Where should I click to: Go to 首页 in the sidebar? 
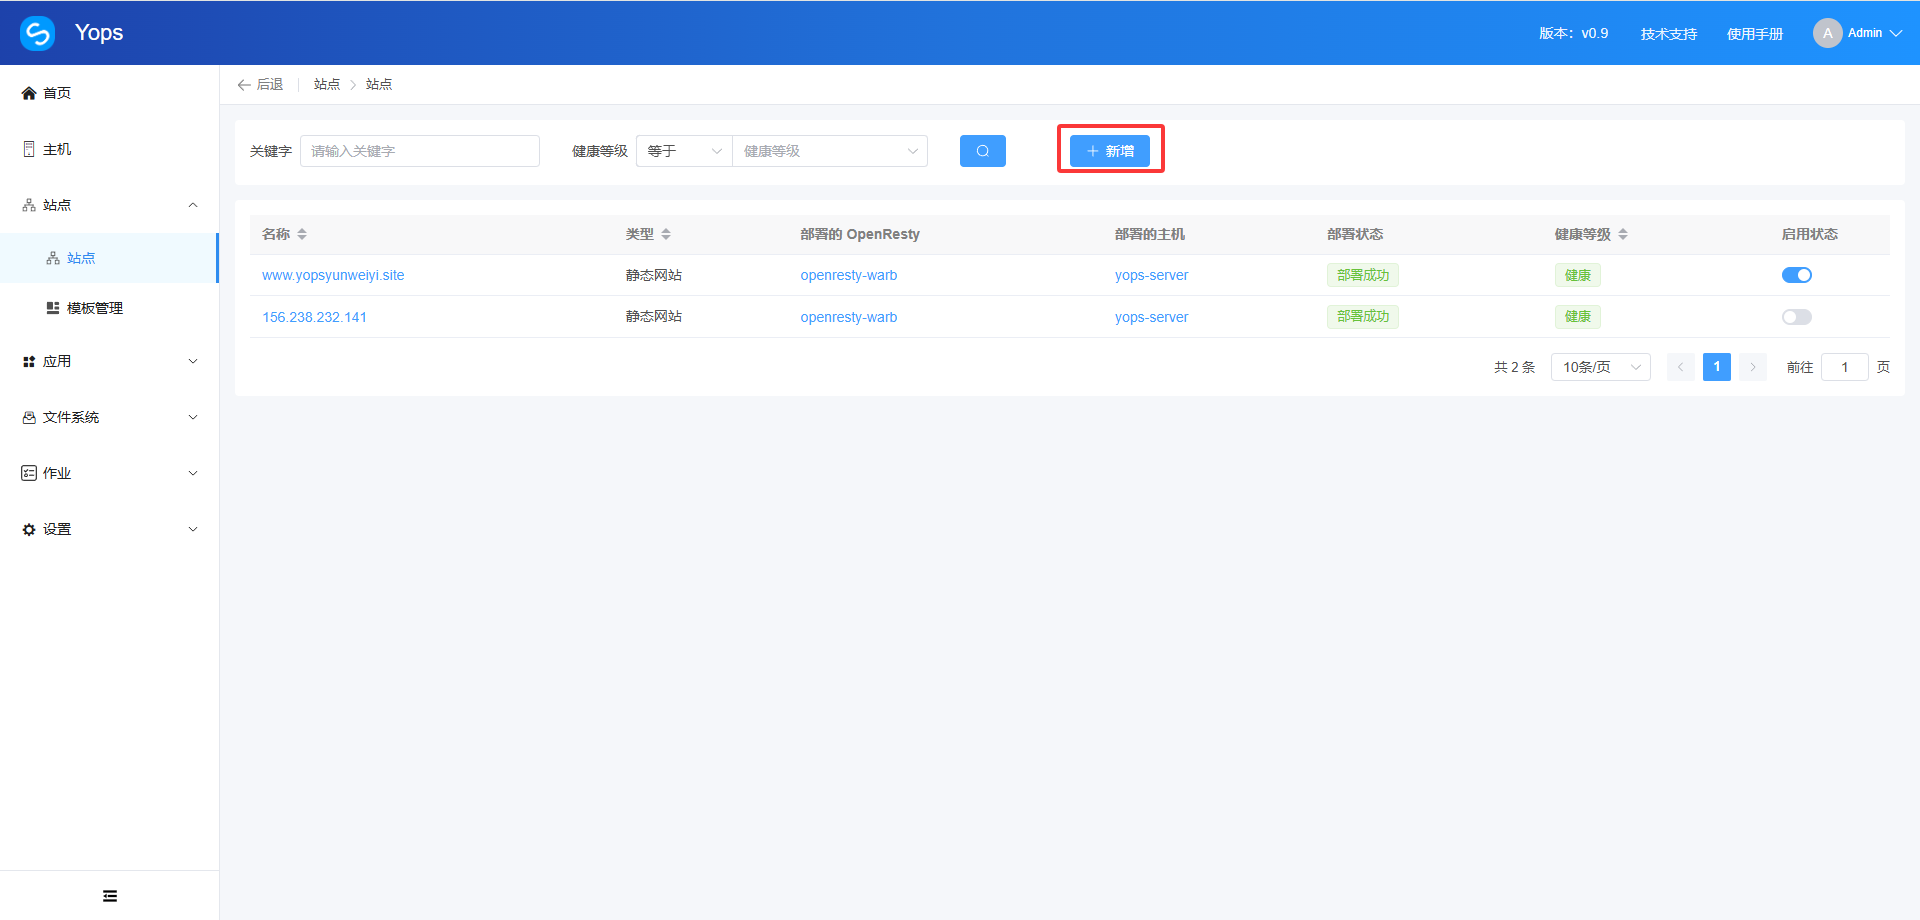(x=57, y=93)
